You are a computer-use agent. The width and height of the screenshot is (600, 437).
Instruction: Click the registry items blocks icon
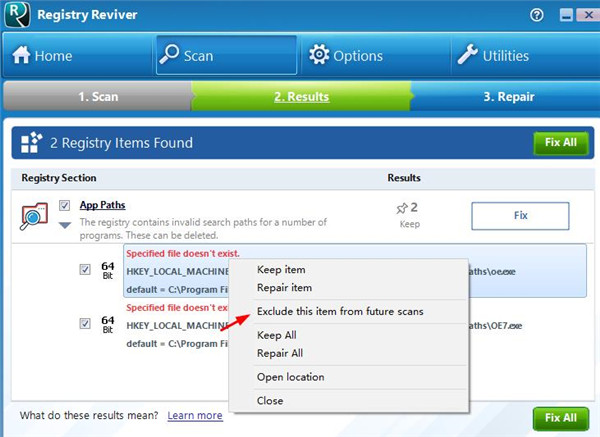(x=31, y=142)
